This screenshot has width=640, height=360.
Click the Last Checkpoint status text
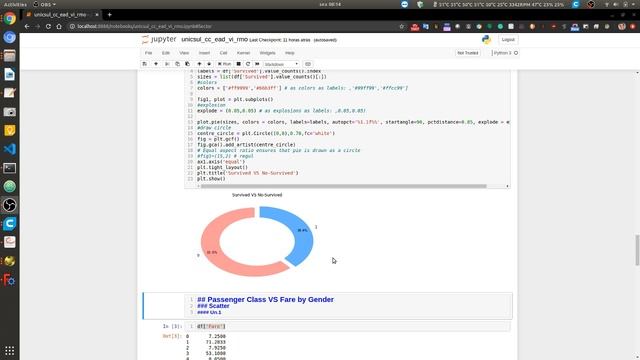tap(280, 40)
